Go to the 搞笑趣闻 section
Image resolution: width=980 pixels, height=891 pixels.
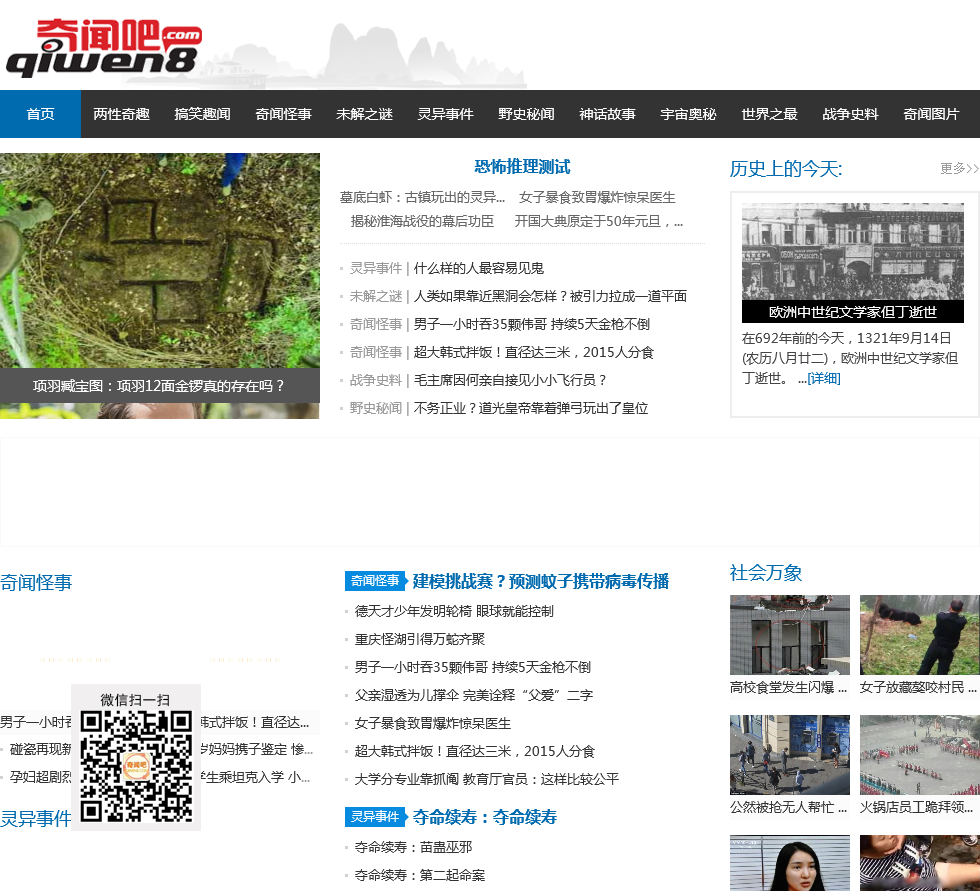(x=202, y=114)
